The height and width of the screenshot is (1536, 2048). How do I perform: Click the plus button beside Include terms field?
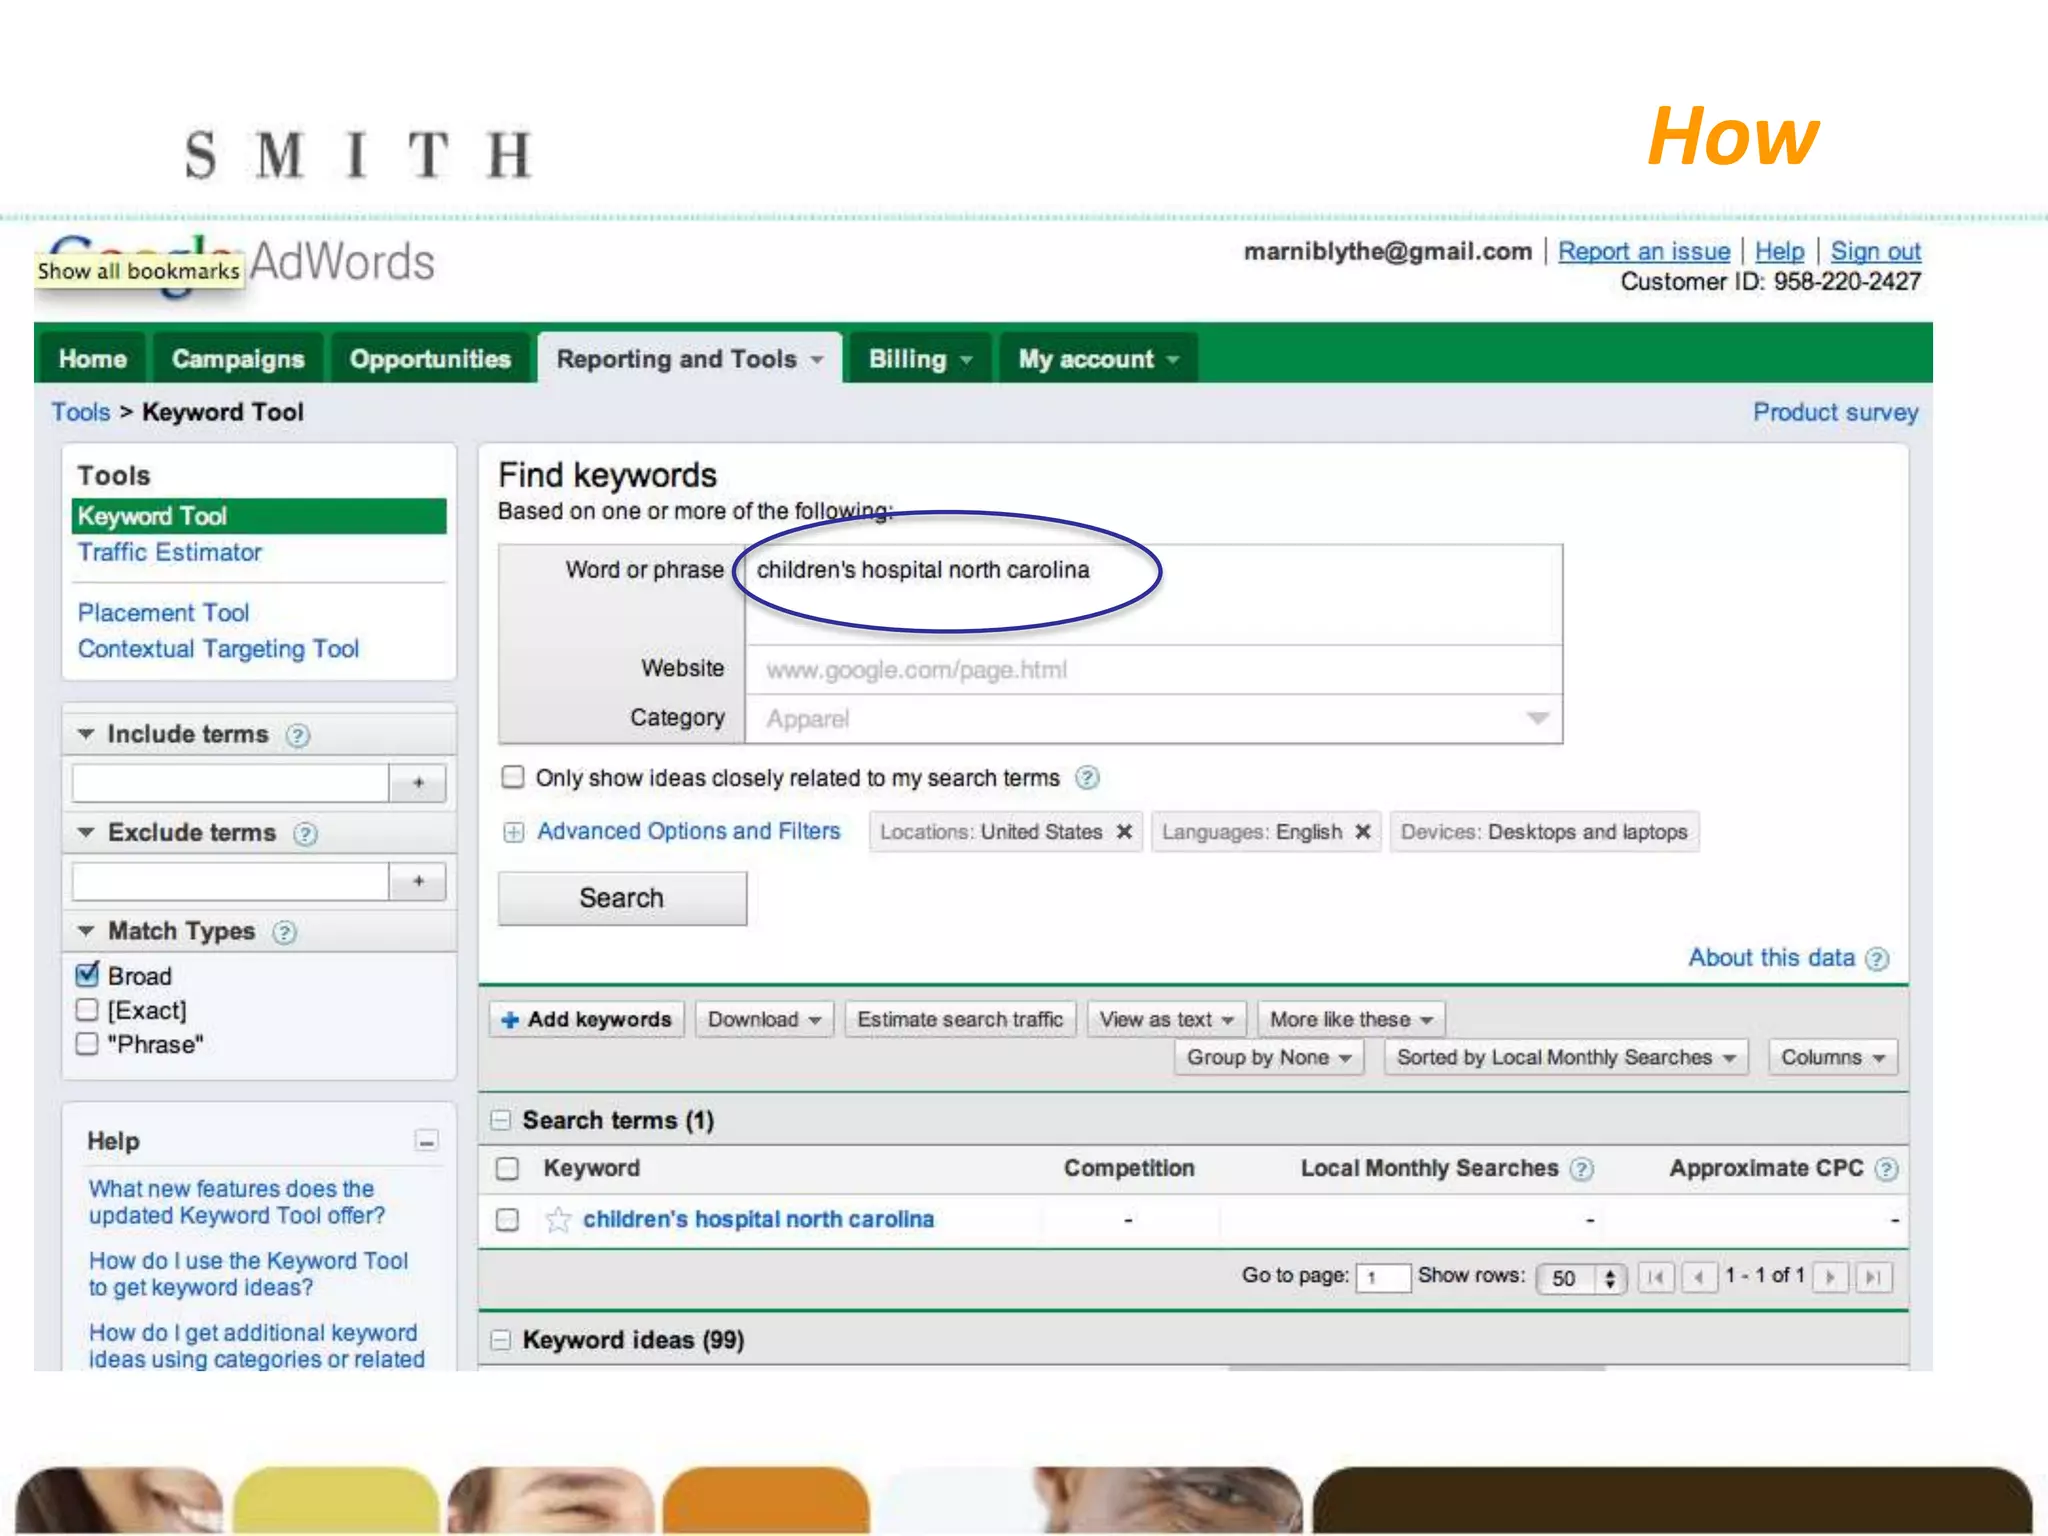pos(418,783)
